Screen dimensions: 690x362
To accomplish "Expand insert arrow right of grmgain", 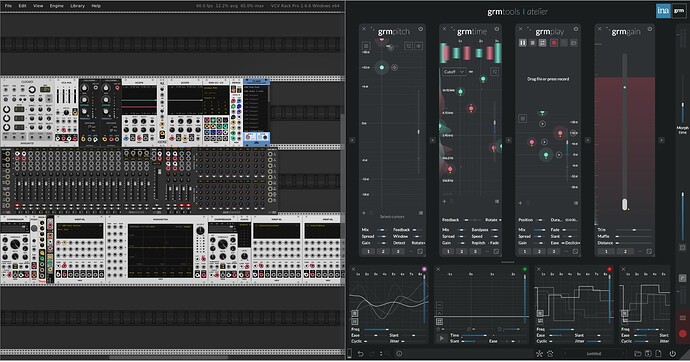I will (x=661, y=140).
